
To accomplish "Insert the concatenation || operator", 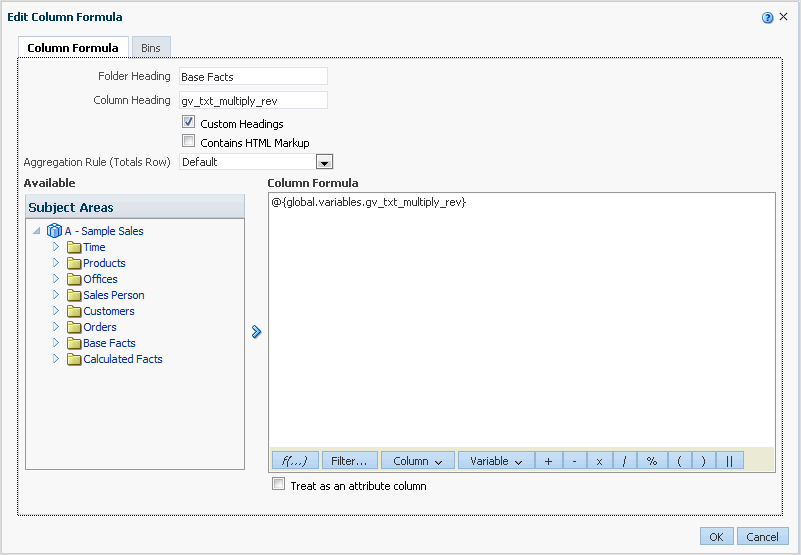I will coord(729,461).
